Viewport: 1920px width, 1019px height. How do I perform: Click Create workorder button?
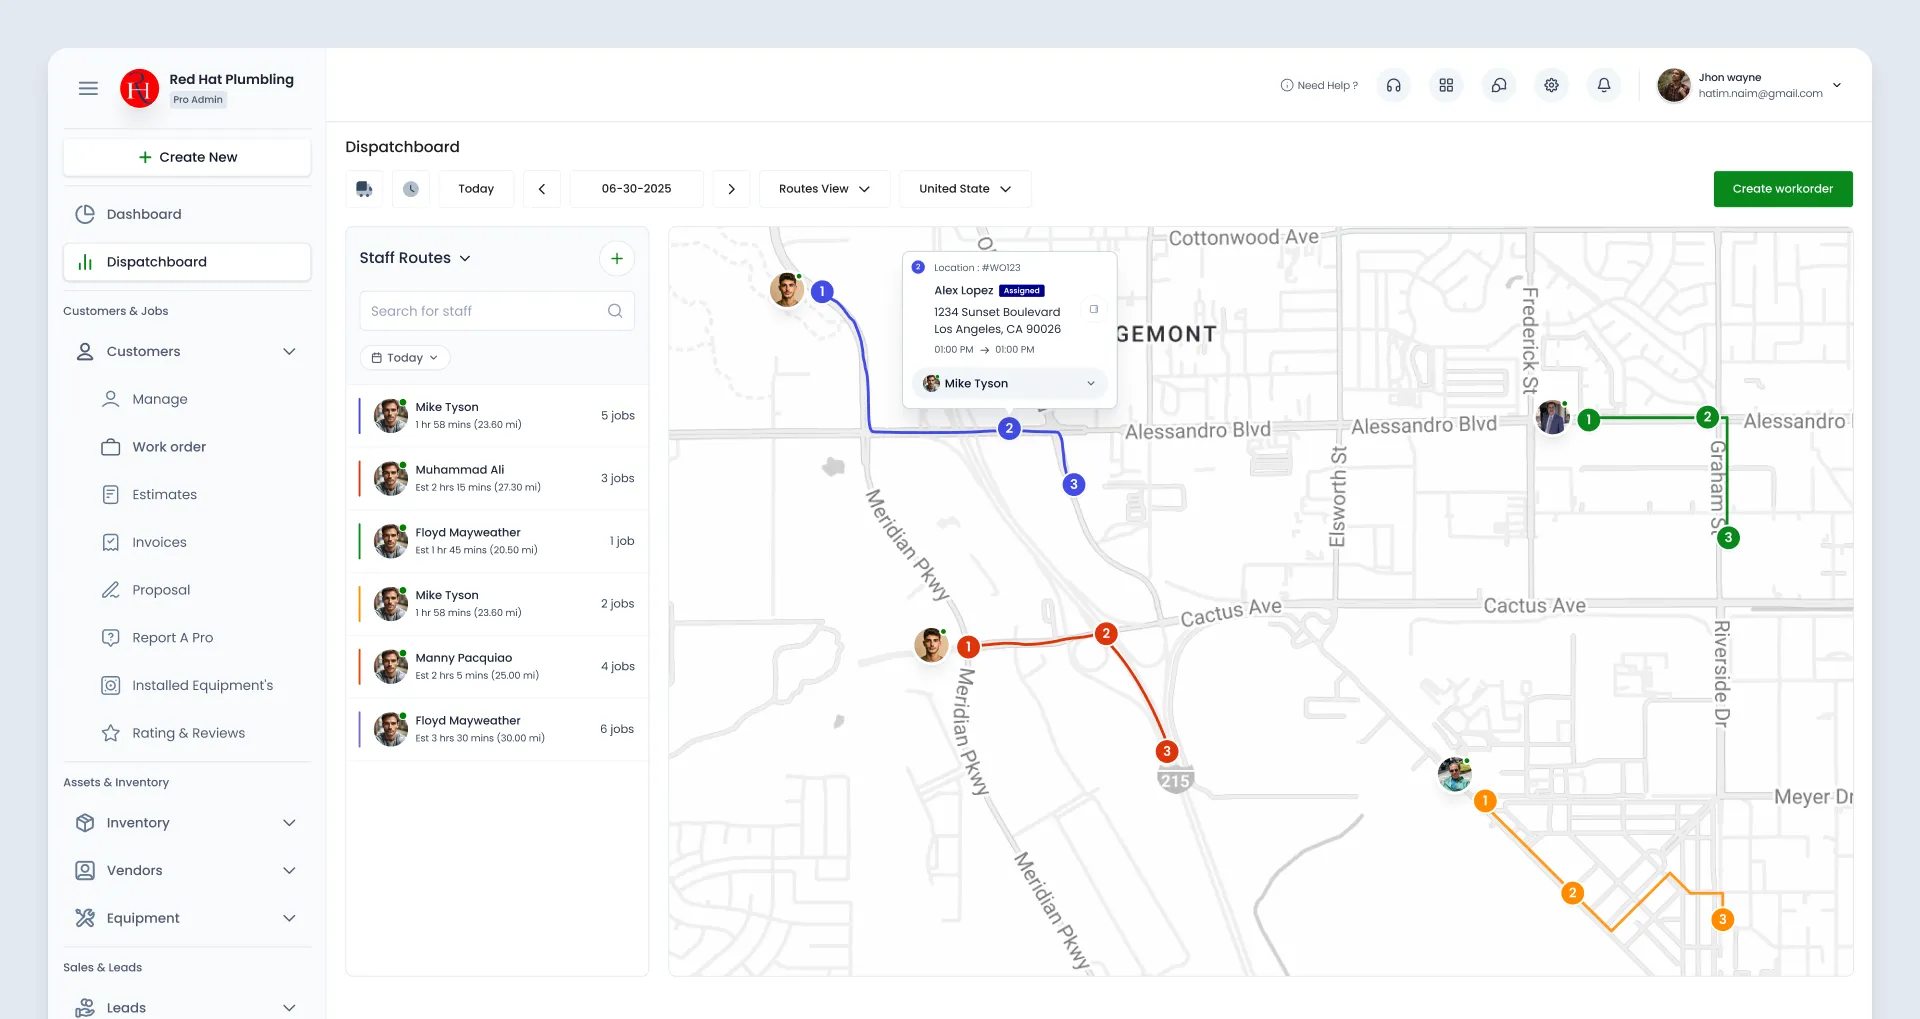coord(1783,189)
